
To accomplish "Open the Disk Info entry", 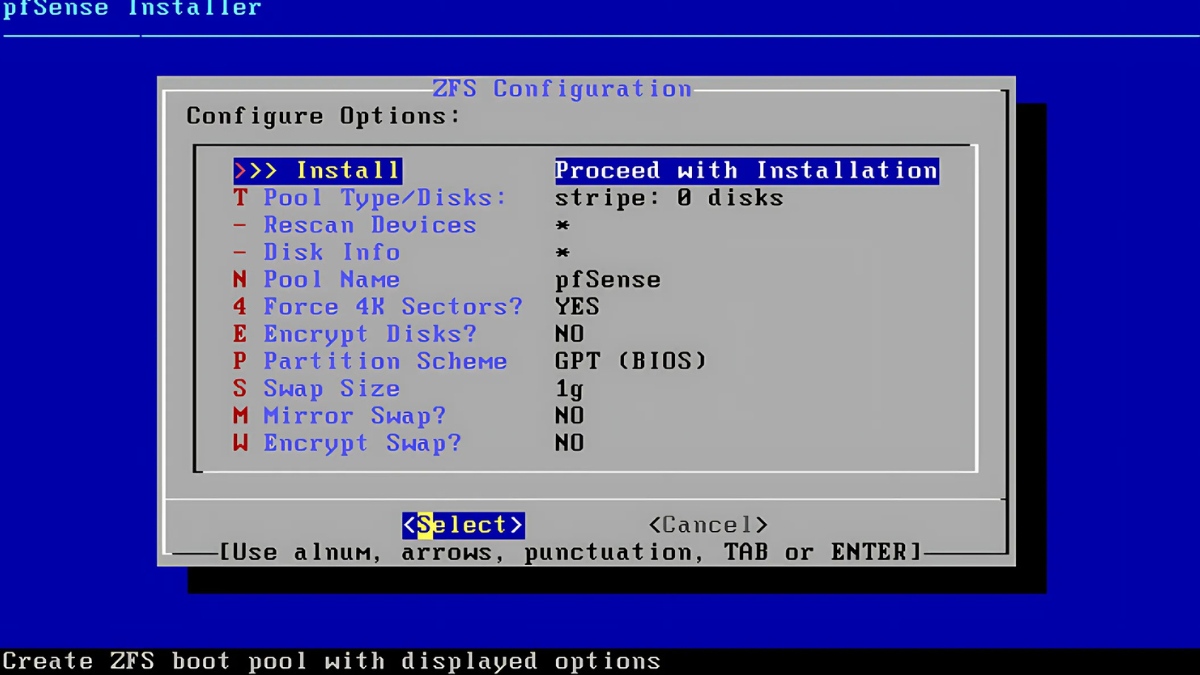I will 317,252.
